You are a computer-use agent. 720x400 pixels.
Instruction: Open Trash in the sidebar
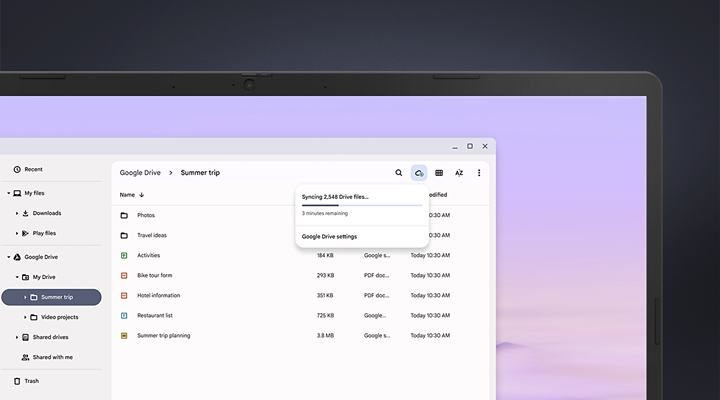[x=31, y=381]
